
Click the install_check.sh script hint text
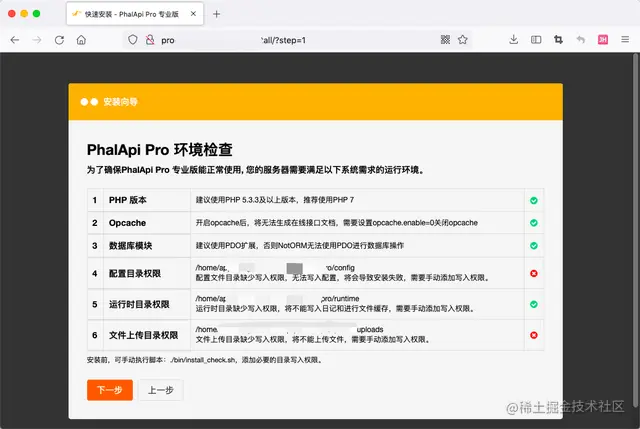[205, 360]
